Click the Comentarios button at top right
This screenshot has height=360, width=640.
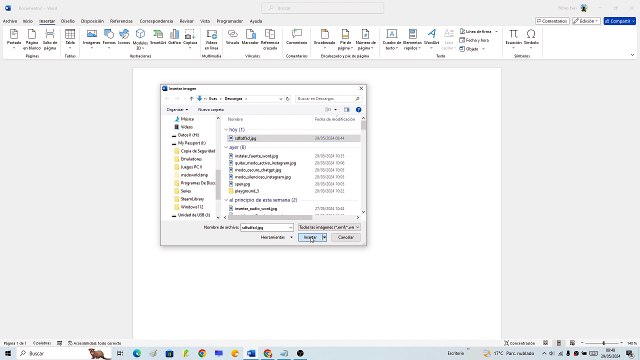(552, 21)
